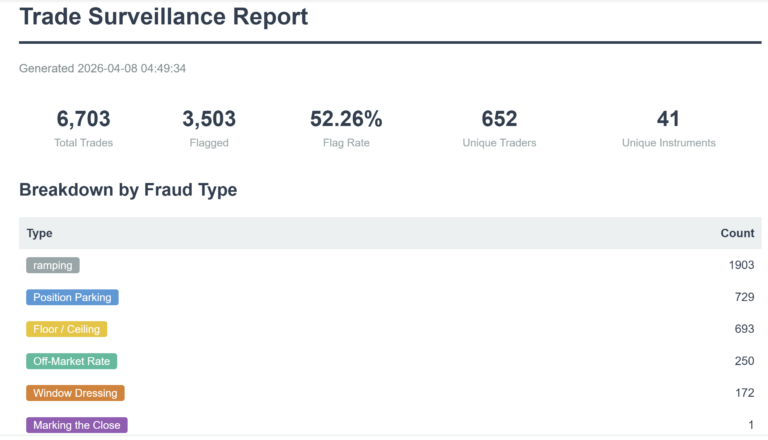Select the green Off-Market Rate tag
Viewport: 768px width, 440px height.
pyautogui.click(x=72, y=361)
